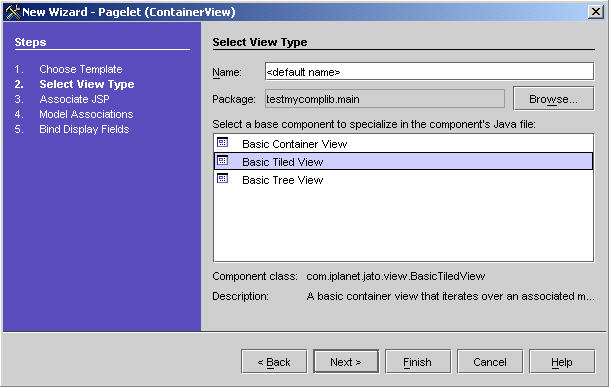Click the truncated Description text

[x=450, y=296]
